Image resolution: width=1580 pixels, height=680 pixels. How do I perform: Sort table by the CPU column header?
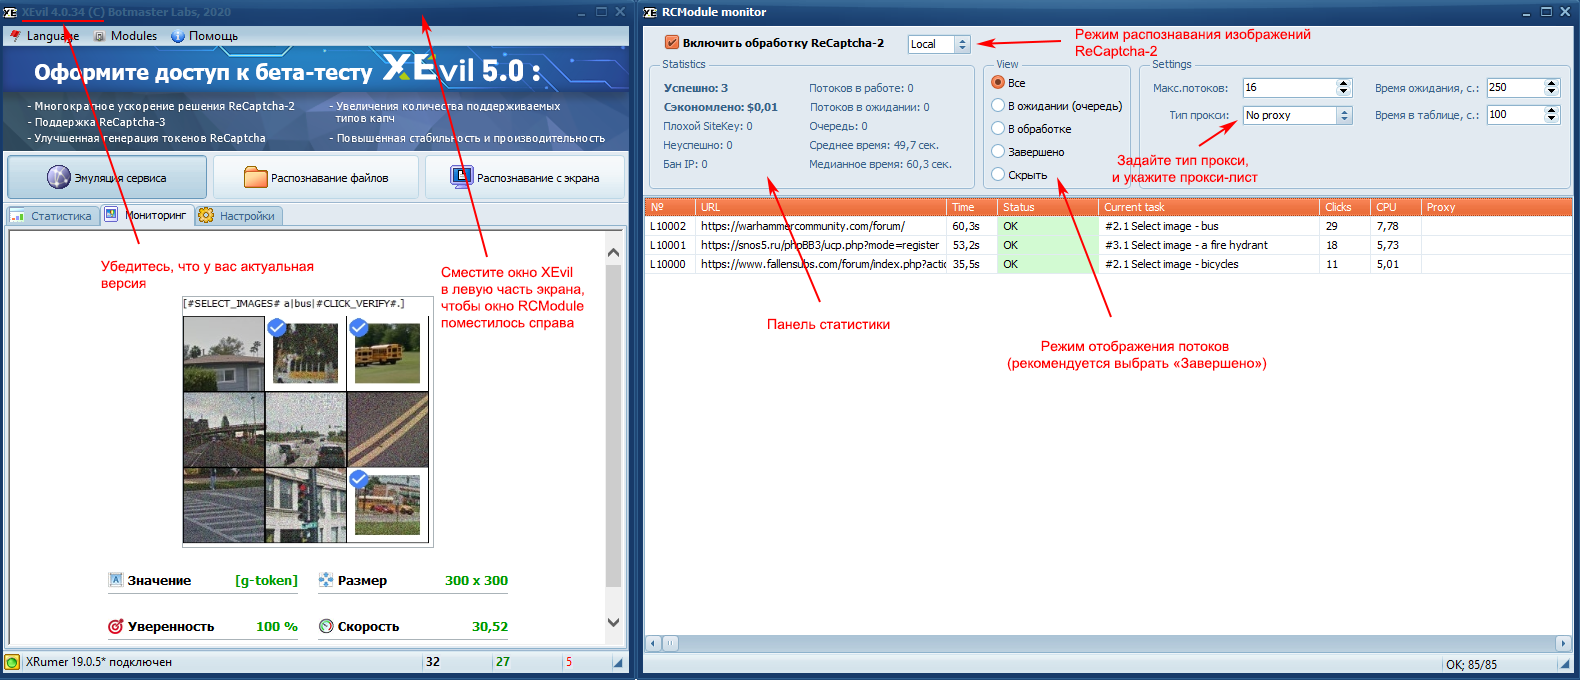pos(1396,207)
